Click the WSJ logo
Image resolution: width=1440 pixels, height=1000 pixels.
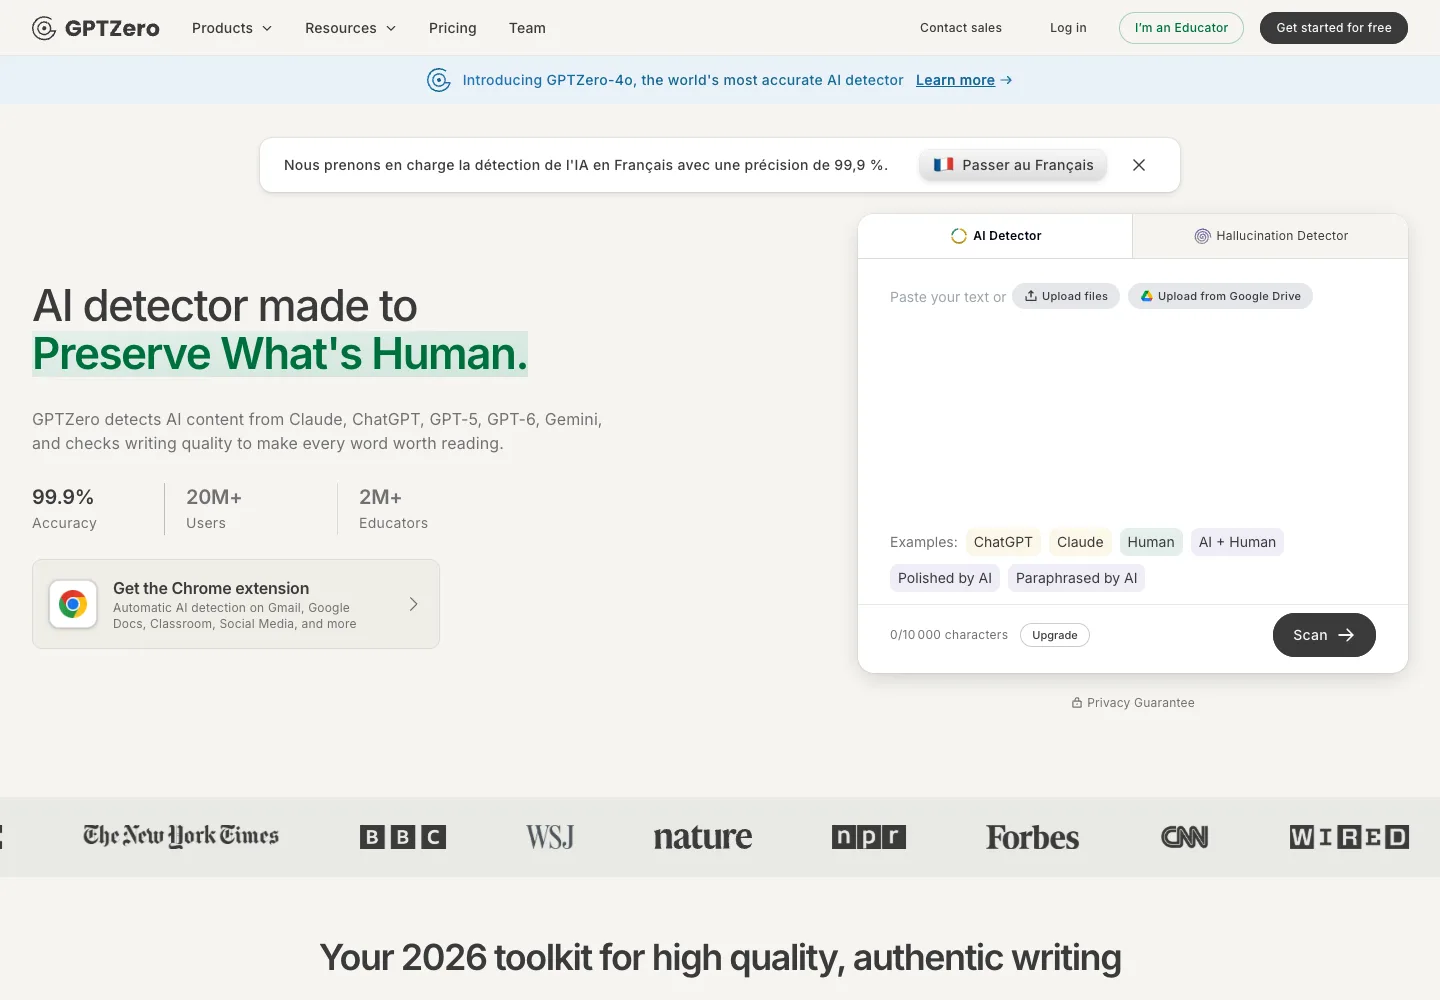pyautogui.click(x=550, y=837)
